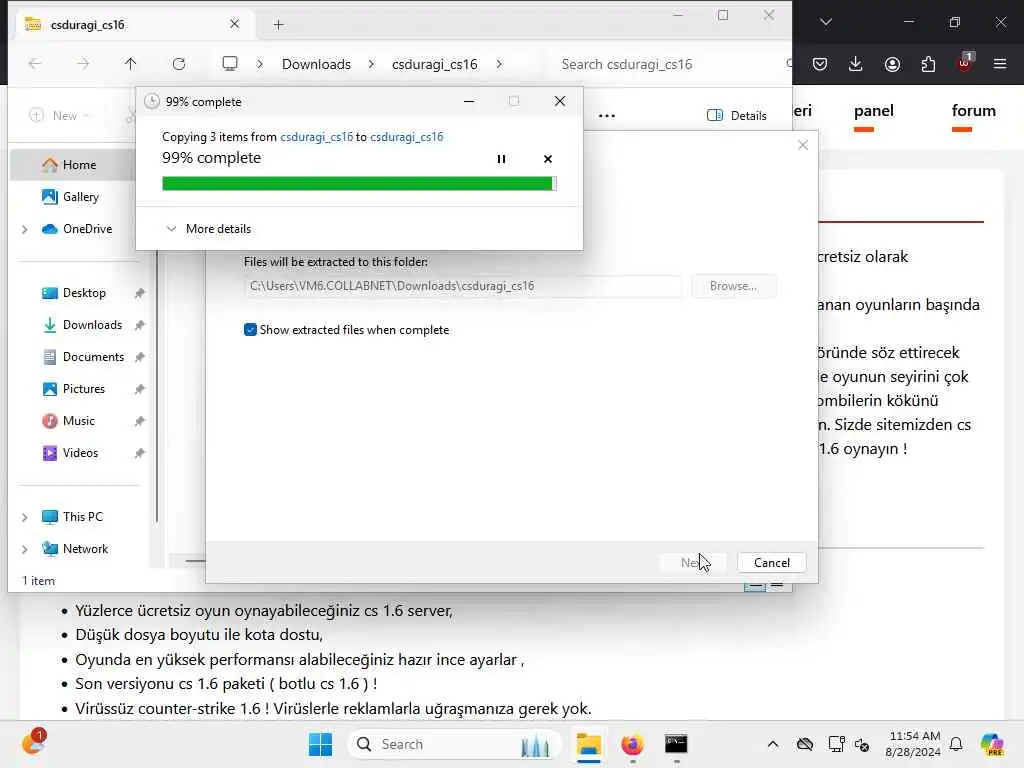1024x768 pixels.
Task: Close the csduragi_cs16 Explorer tab
Action: (234, 24)
